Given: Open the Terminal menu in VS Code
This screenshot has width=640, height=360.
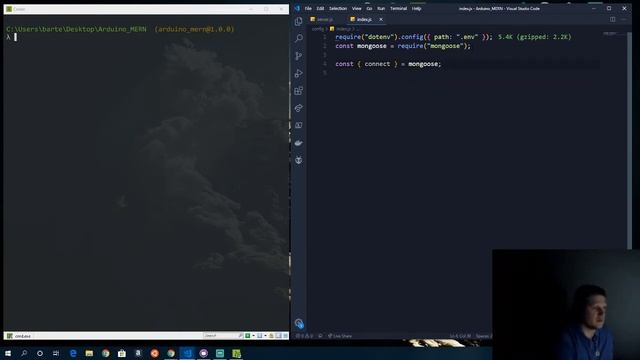Looking at the screenshot, I should pyautogui.click(x=398, y=8).
